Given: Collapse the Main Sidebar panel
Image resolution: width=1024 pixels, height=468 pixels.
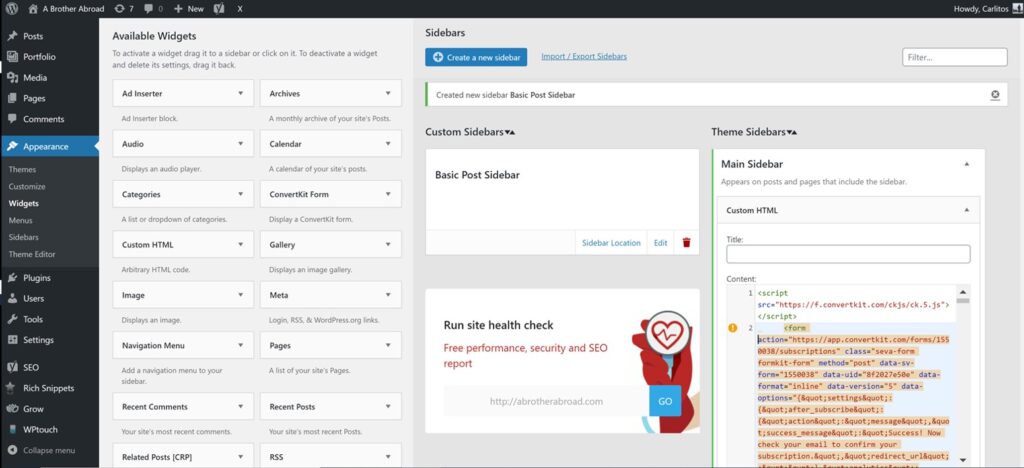Looking at the screenshot, I should click(967, 164).
